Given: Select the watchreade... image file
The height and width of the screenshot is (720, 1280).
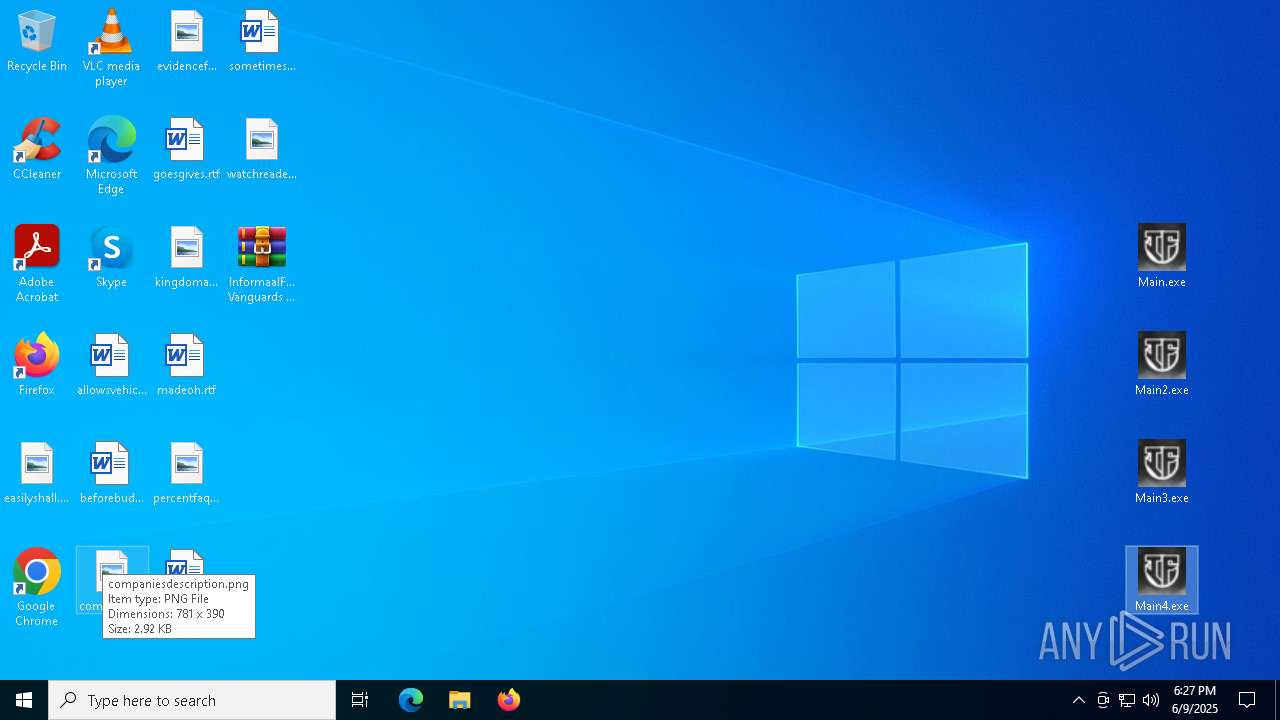Looking at the screenshot, I should coord(262,150).
